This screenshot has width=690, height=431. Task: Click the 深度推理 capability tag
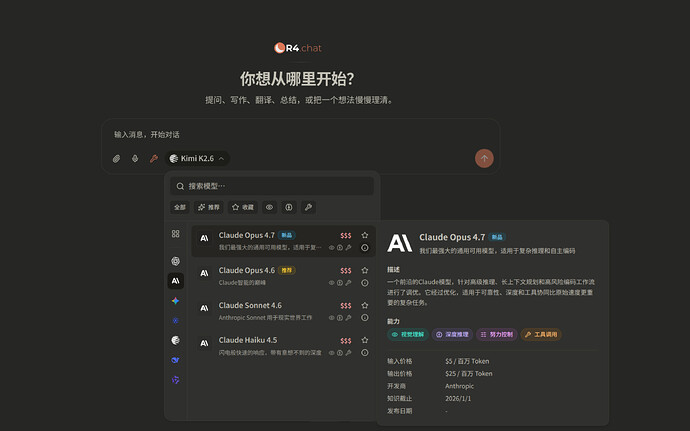452,335
